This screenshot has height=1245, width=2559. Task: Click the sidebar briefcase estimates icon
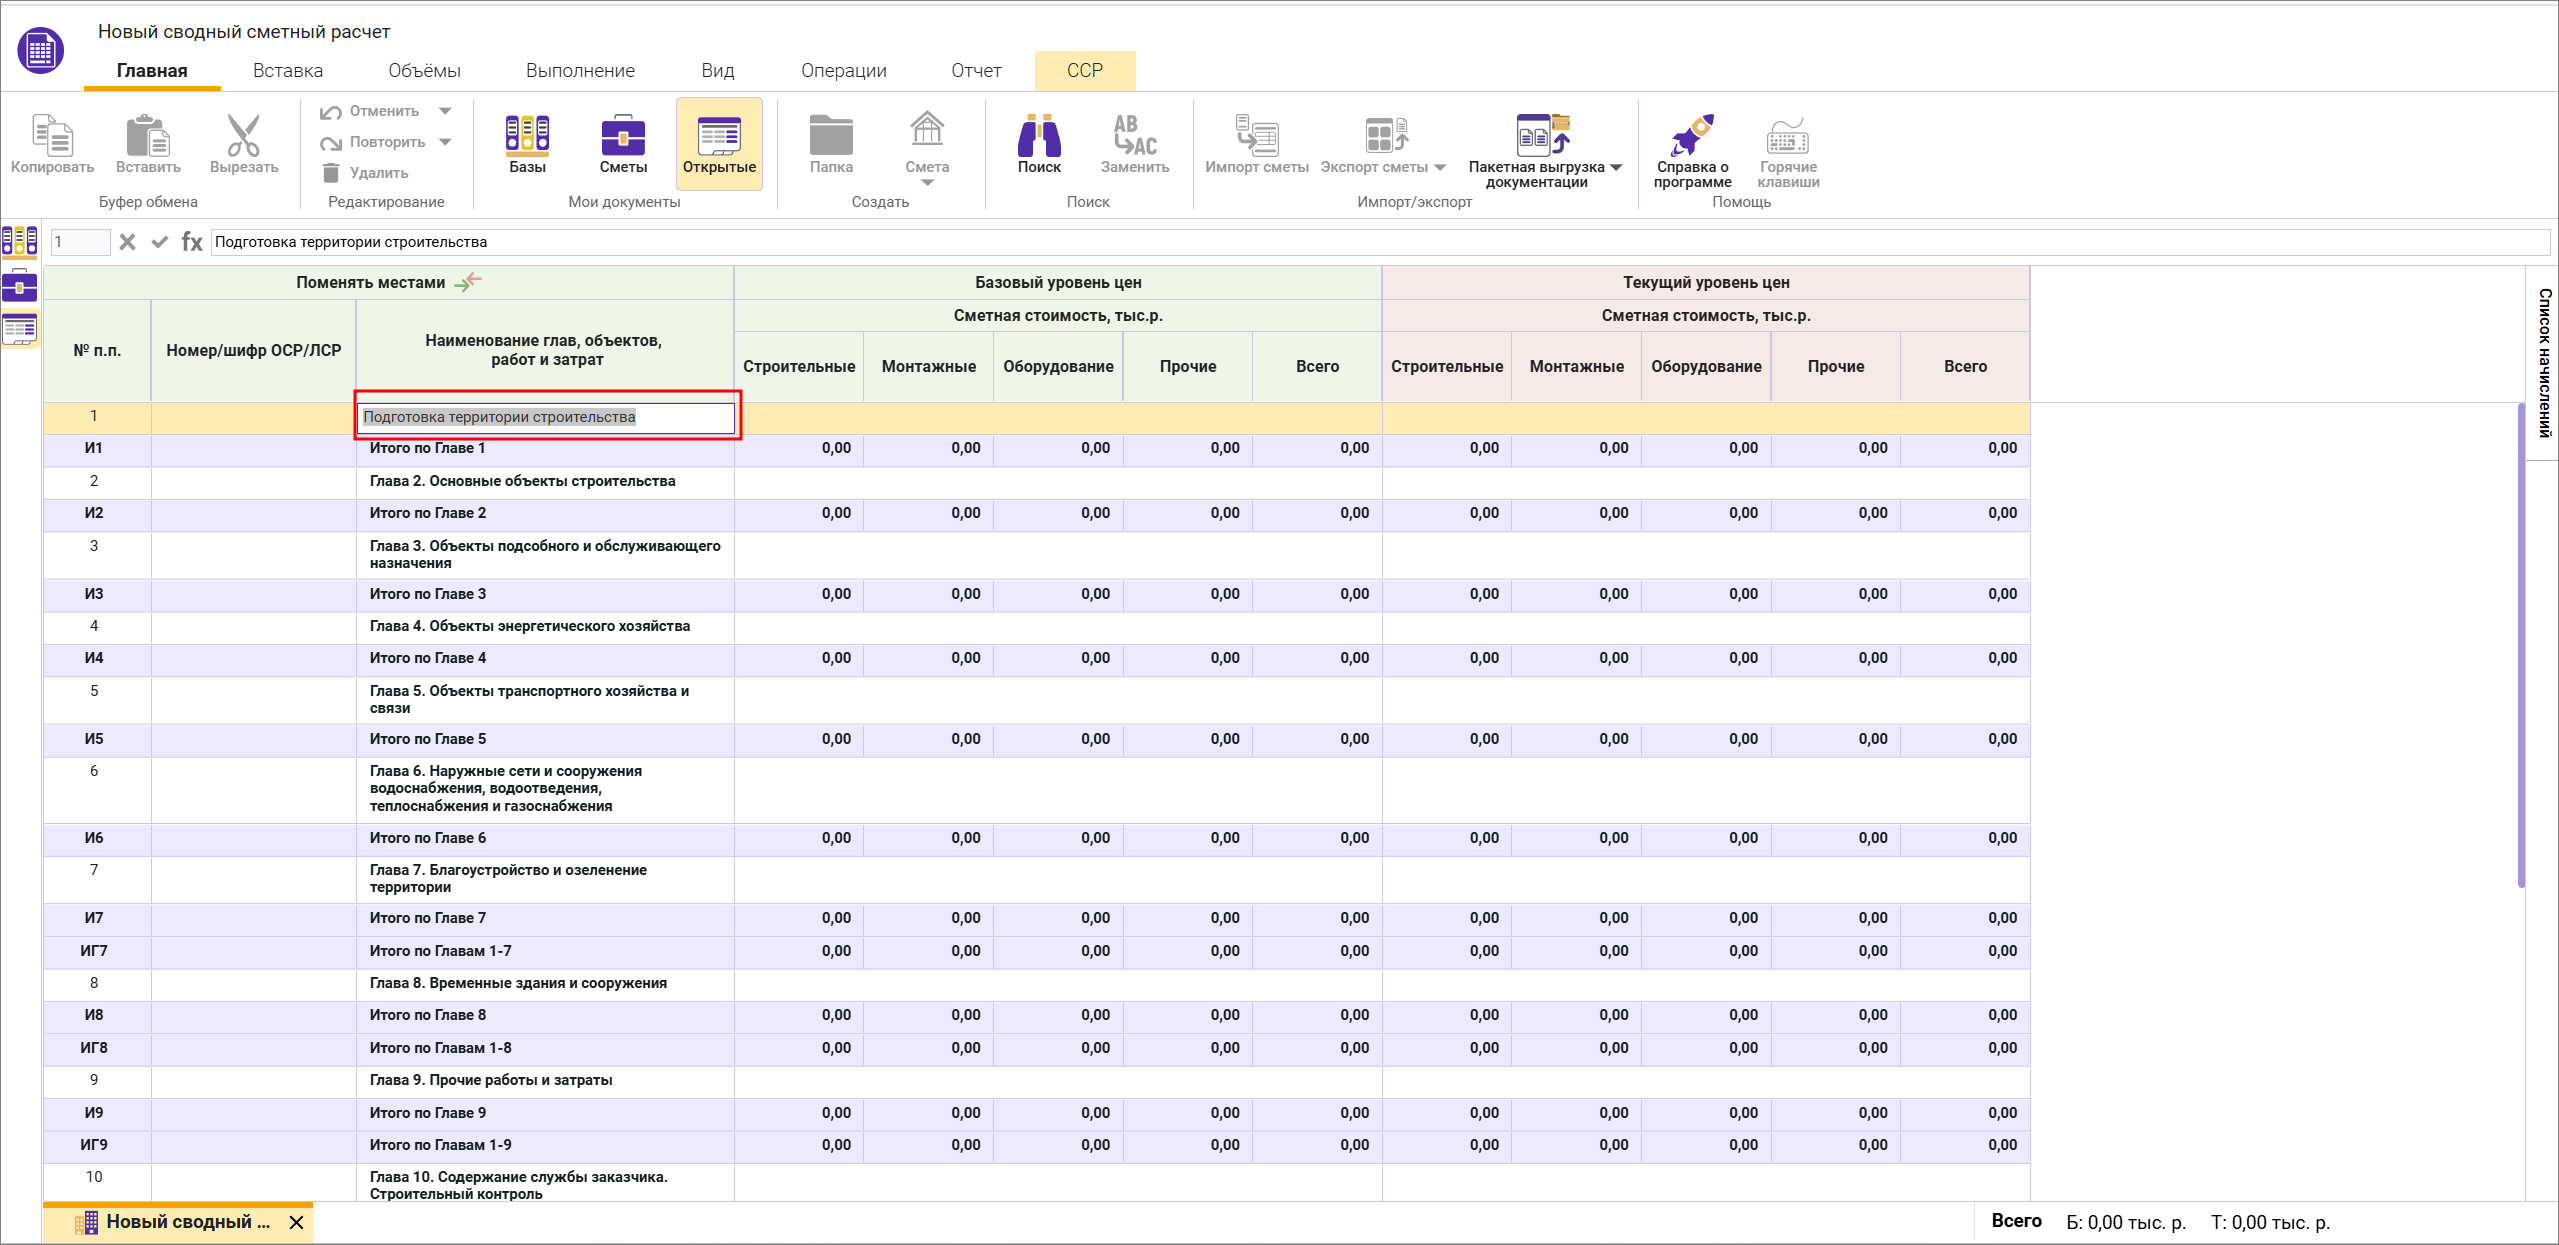(x=20, y=285)
